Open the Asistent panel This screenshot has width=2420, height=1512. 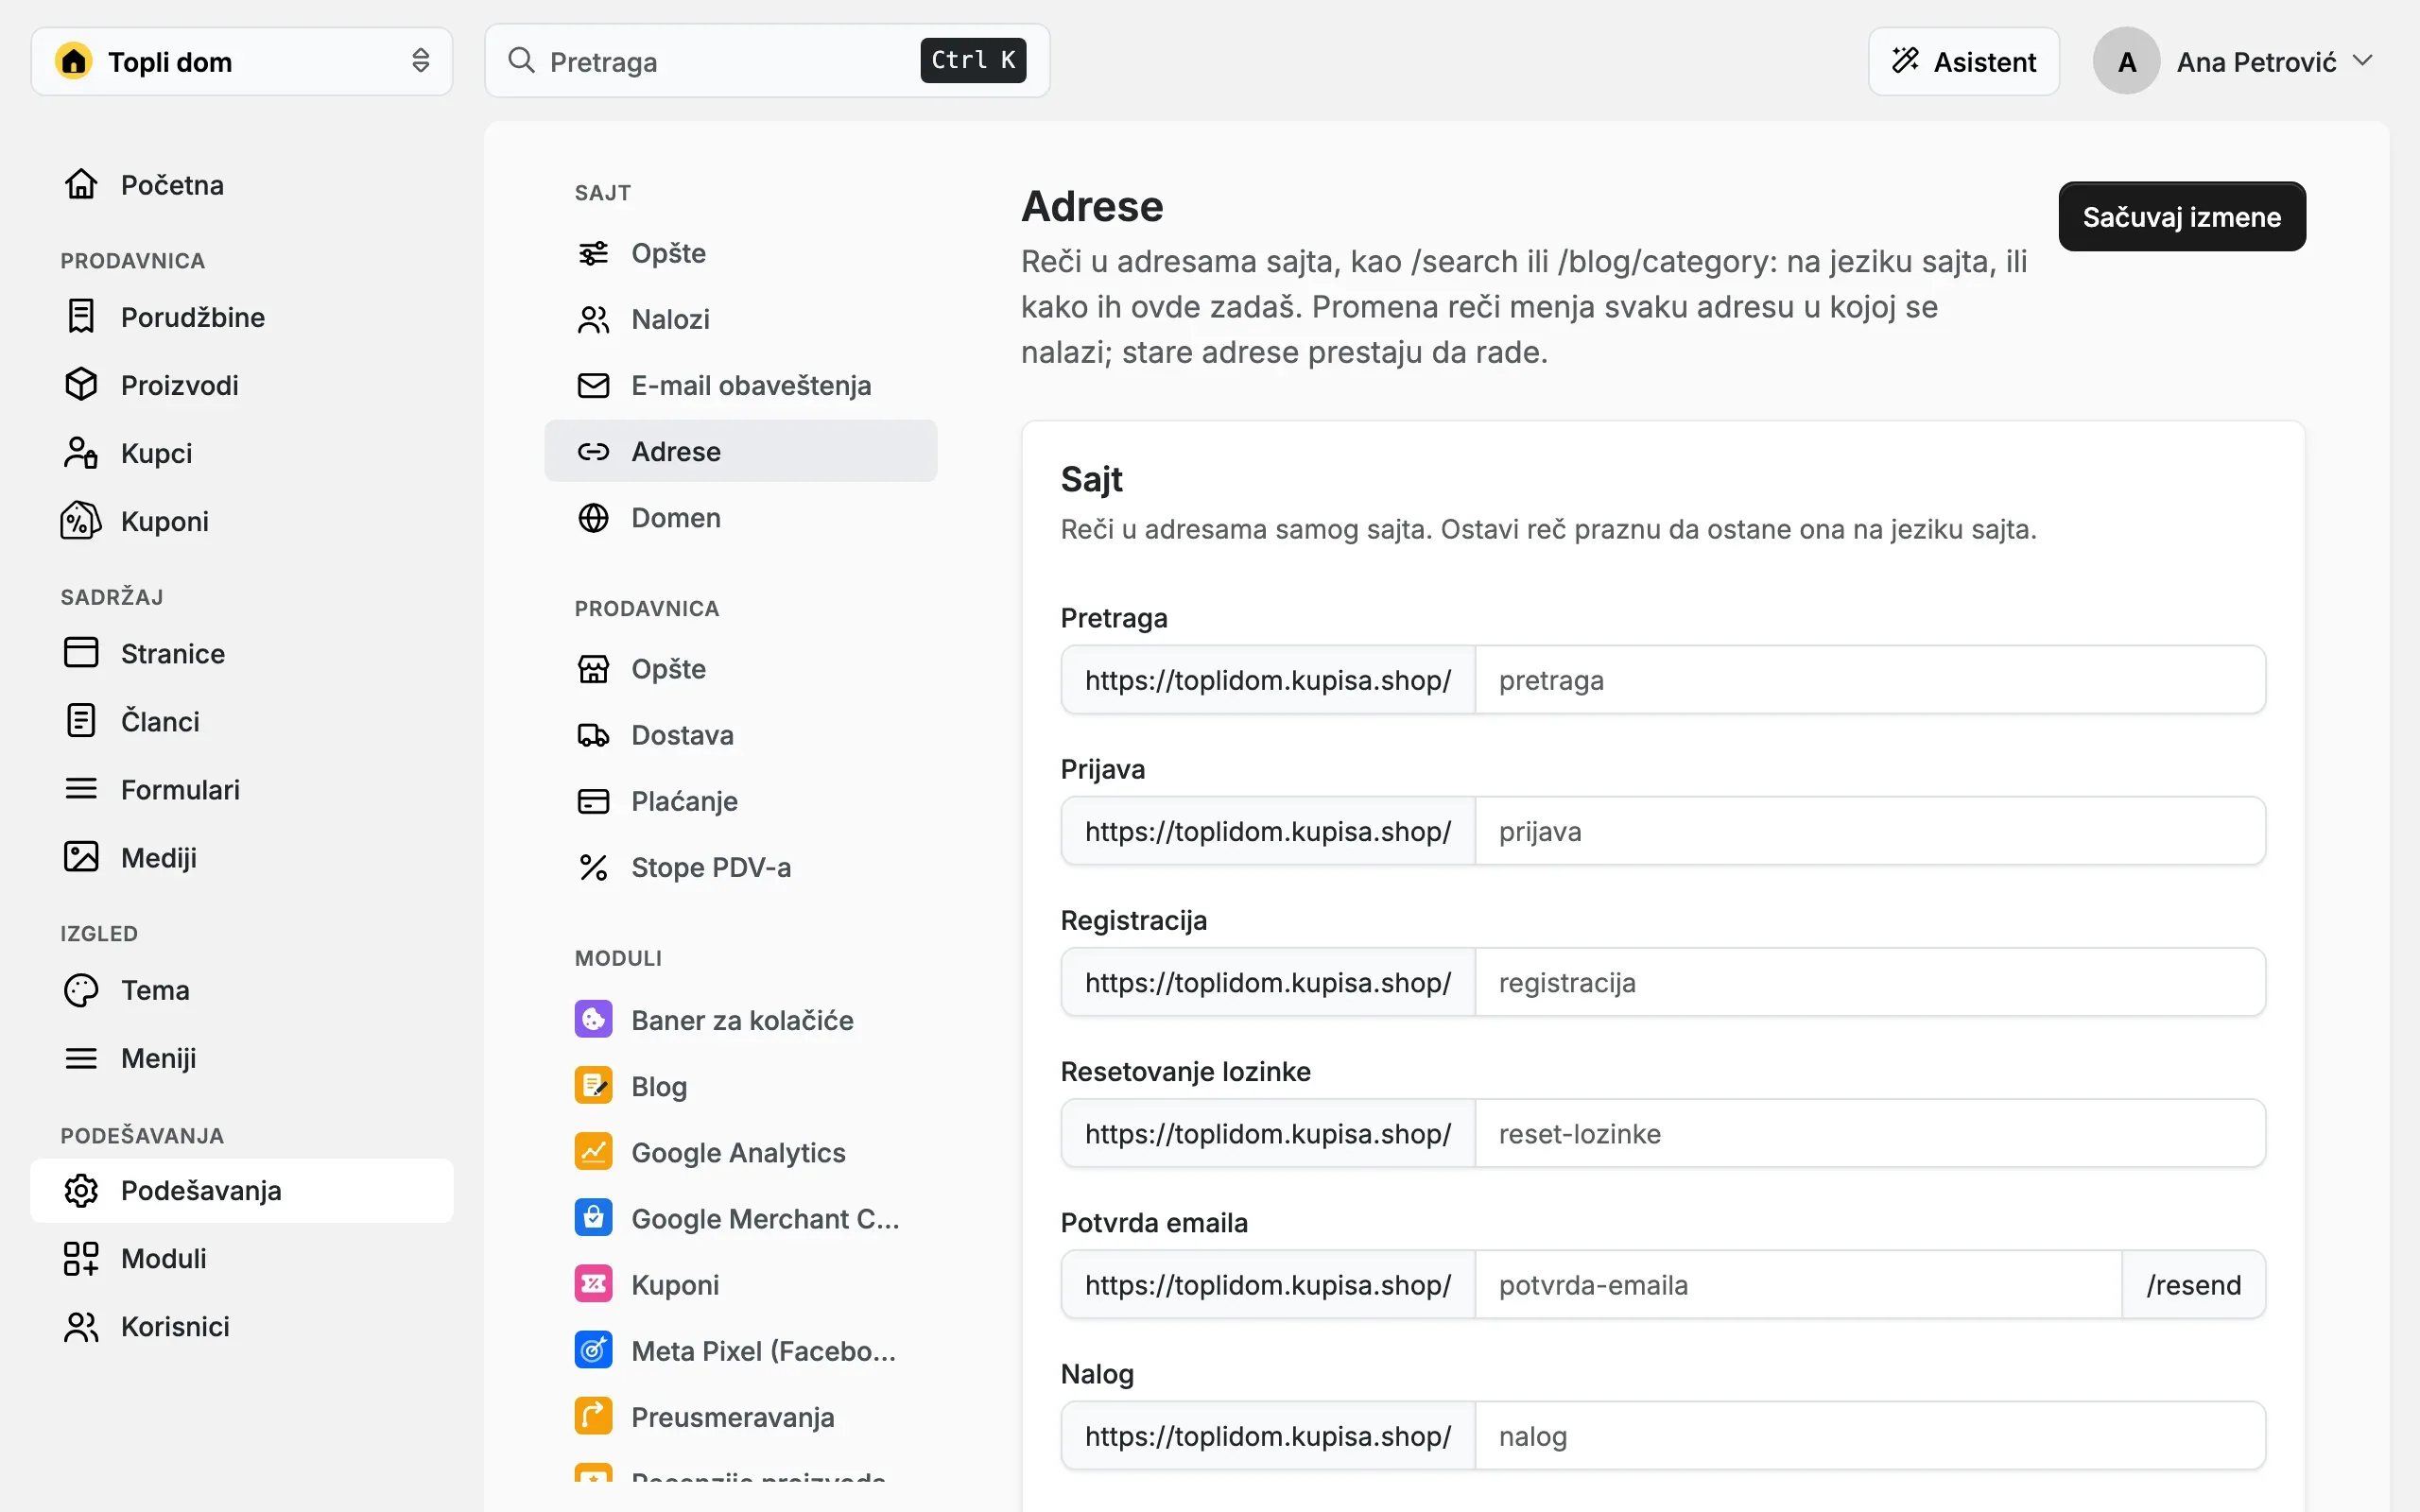click(1963, 61)
